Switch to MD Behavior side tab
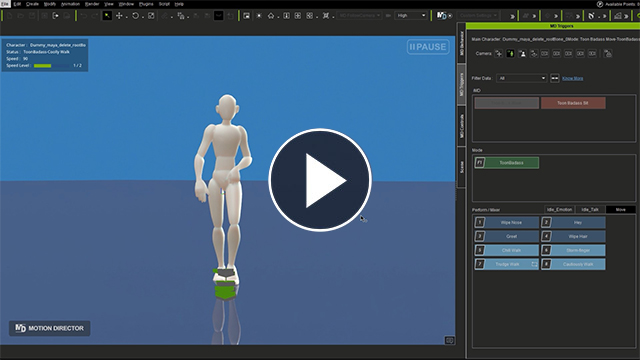The image size is (640, 360). click(462, 43)
